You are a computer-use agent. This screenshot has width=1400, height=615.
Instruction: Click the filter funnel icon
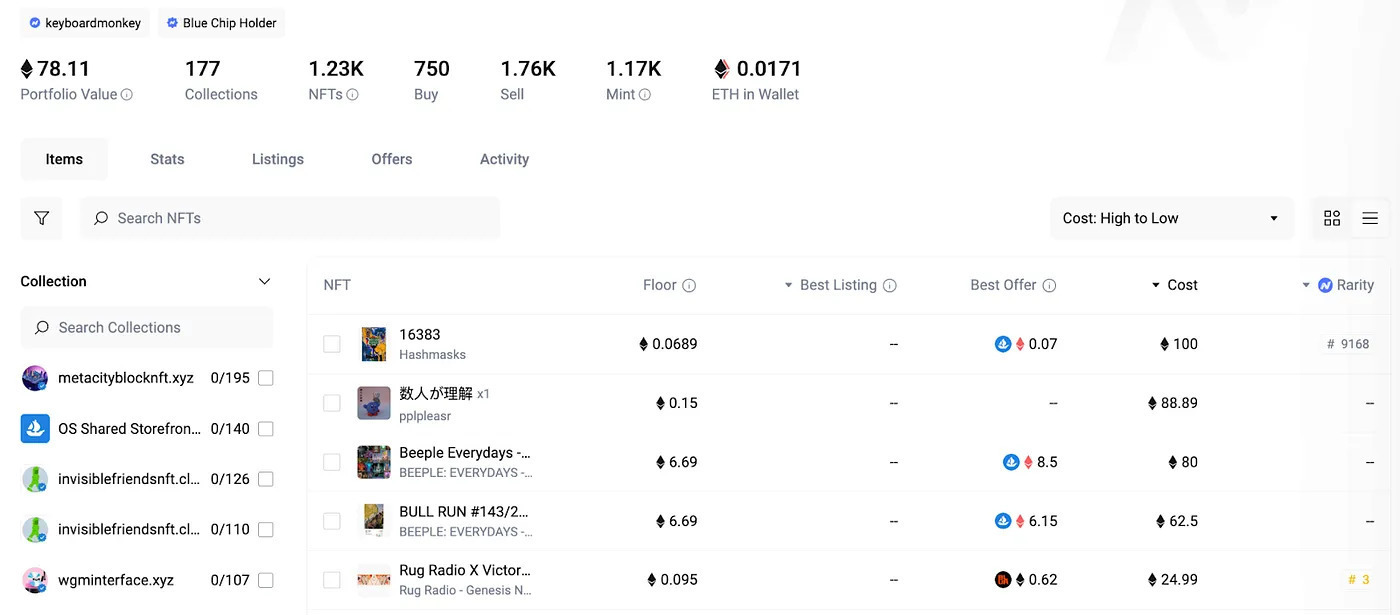[41, 218]
